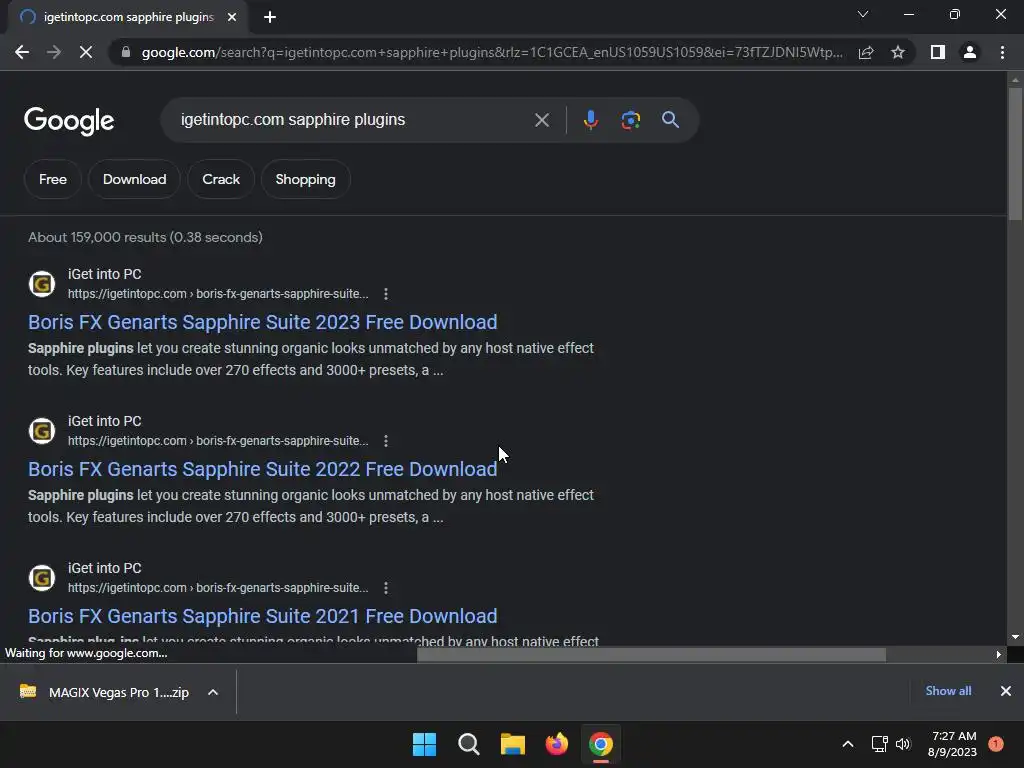Close the igetintopc.com sapphire plugins tab
1024x768 pixels.
pos(232,17)
